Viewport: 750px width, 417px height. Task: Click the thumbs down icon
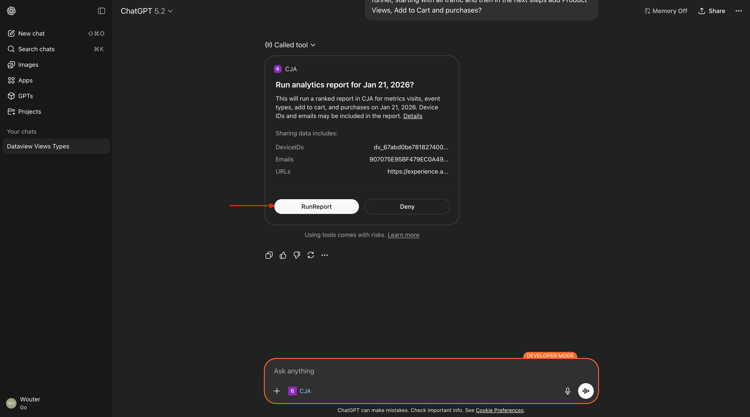coord(297,255)
